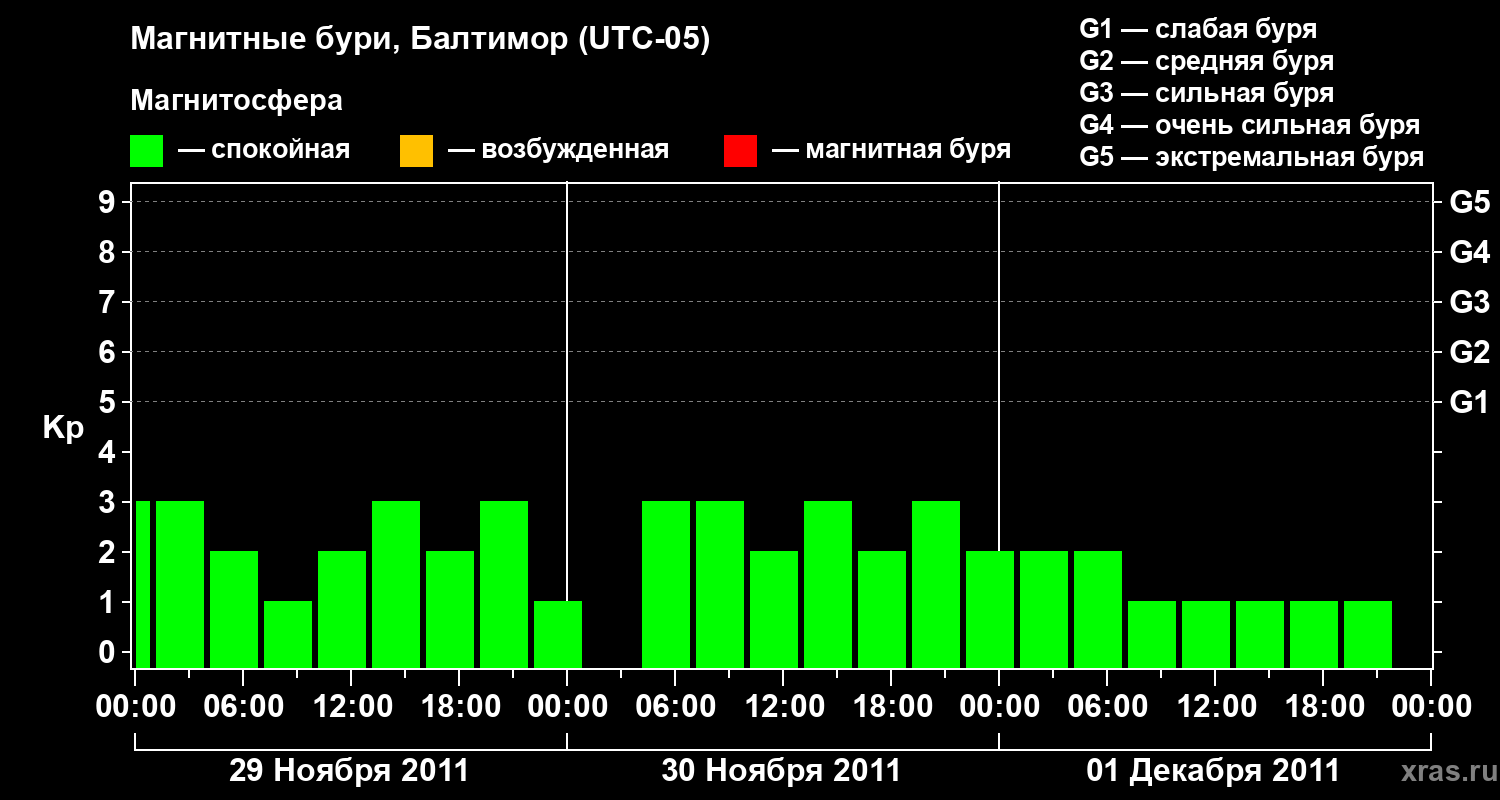Screen dimensions: 1500x800
Task: Click the Kp 3 bar just after 12:00 on 29 Ноября
Action: point(396,584)
